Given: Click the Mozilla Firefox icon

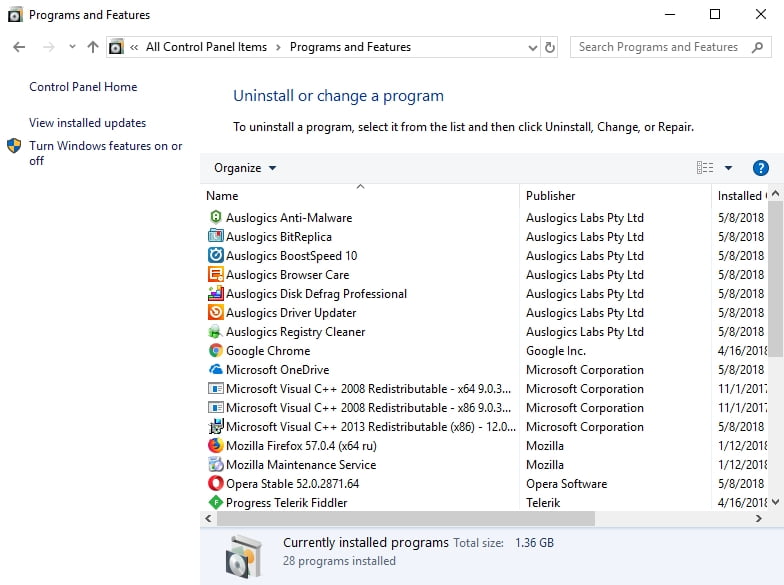Looking at the screenshot, I should click(x=216, y=446).
